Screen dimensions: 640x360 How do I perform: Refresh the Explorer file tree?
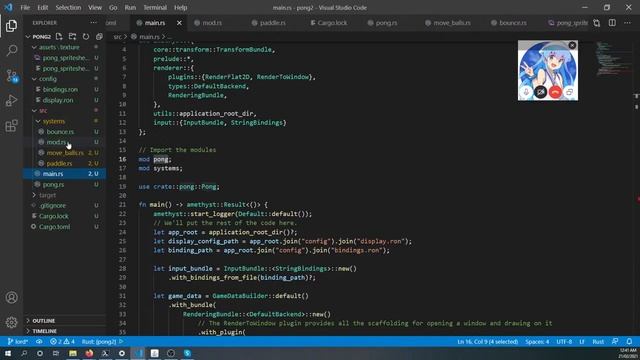[x=86, y=37]
